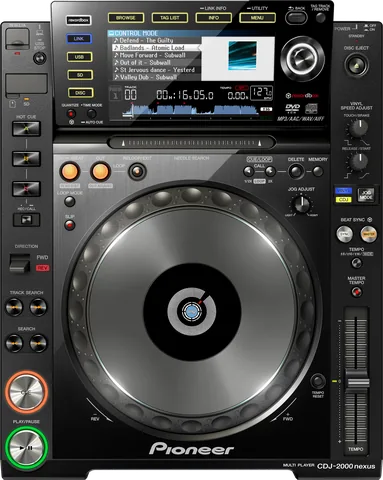The width and height of the screenshot is (383, 480).
Task: Toggle the LOOP MODE button
Action: 69,201
